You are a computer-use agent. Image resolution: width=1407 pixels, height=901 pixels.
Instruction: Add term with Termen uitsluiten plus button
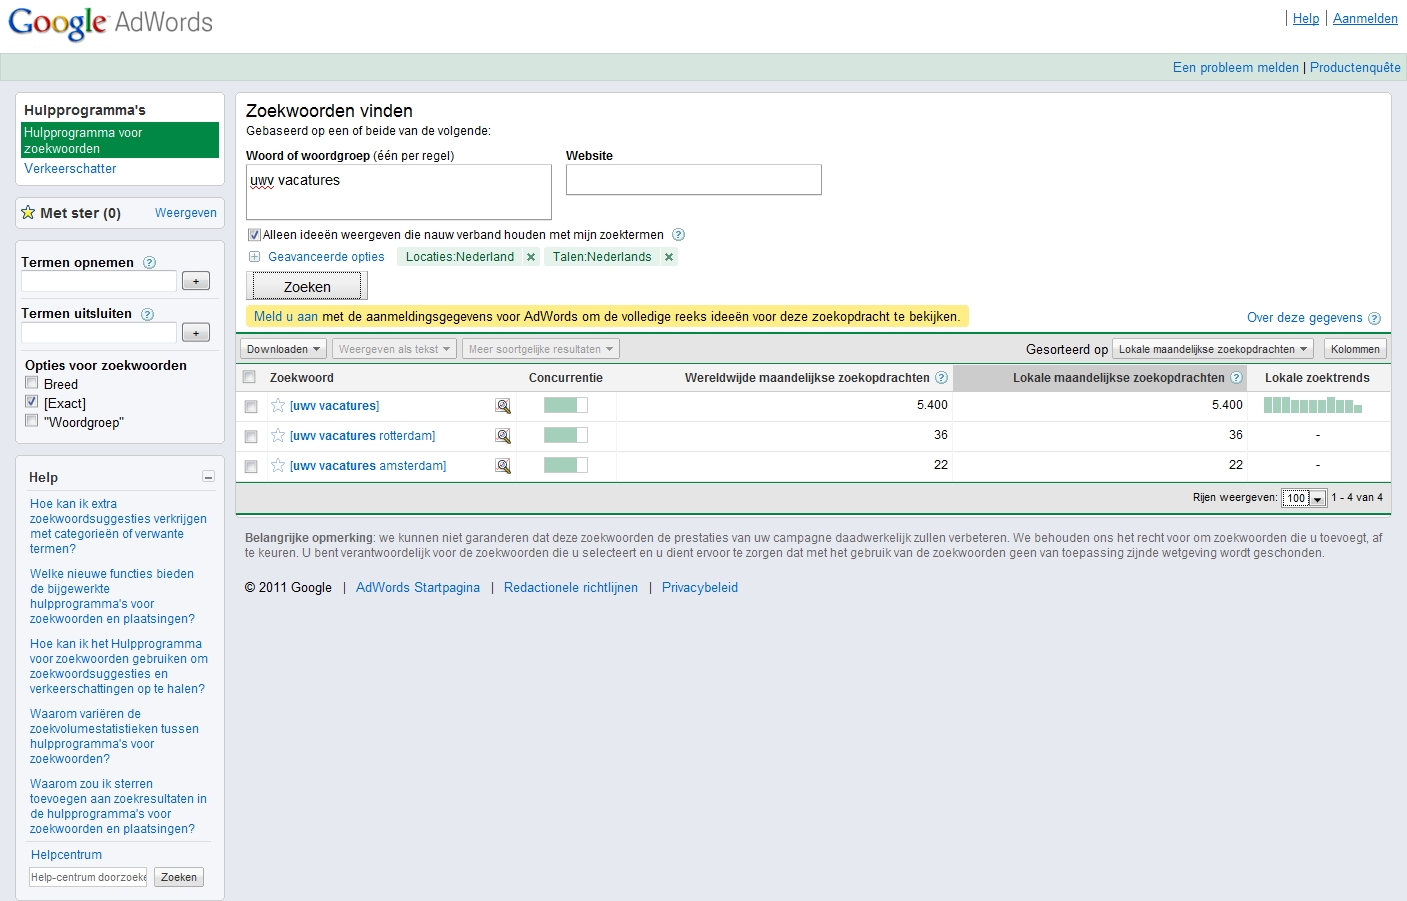click(x=196, y=332)
